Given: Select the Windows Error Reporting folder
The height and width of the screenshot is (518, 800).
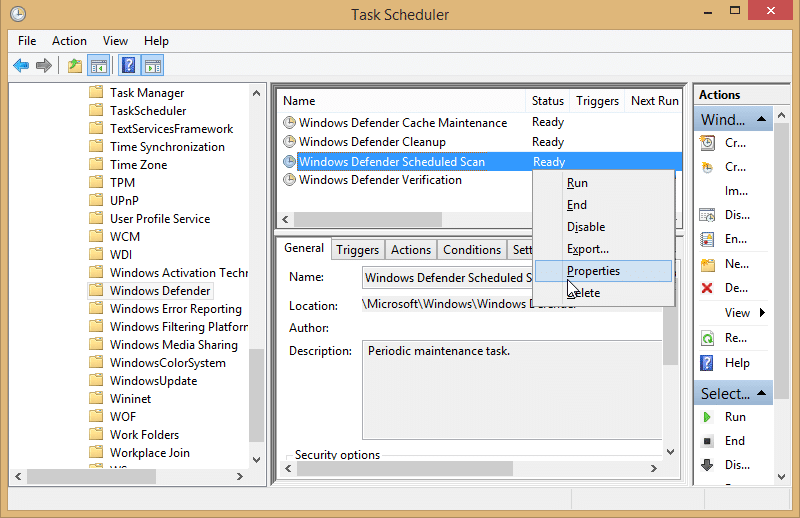Looking at the screenshot, I should pyautogui.click(x=176, y=309).
